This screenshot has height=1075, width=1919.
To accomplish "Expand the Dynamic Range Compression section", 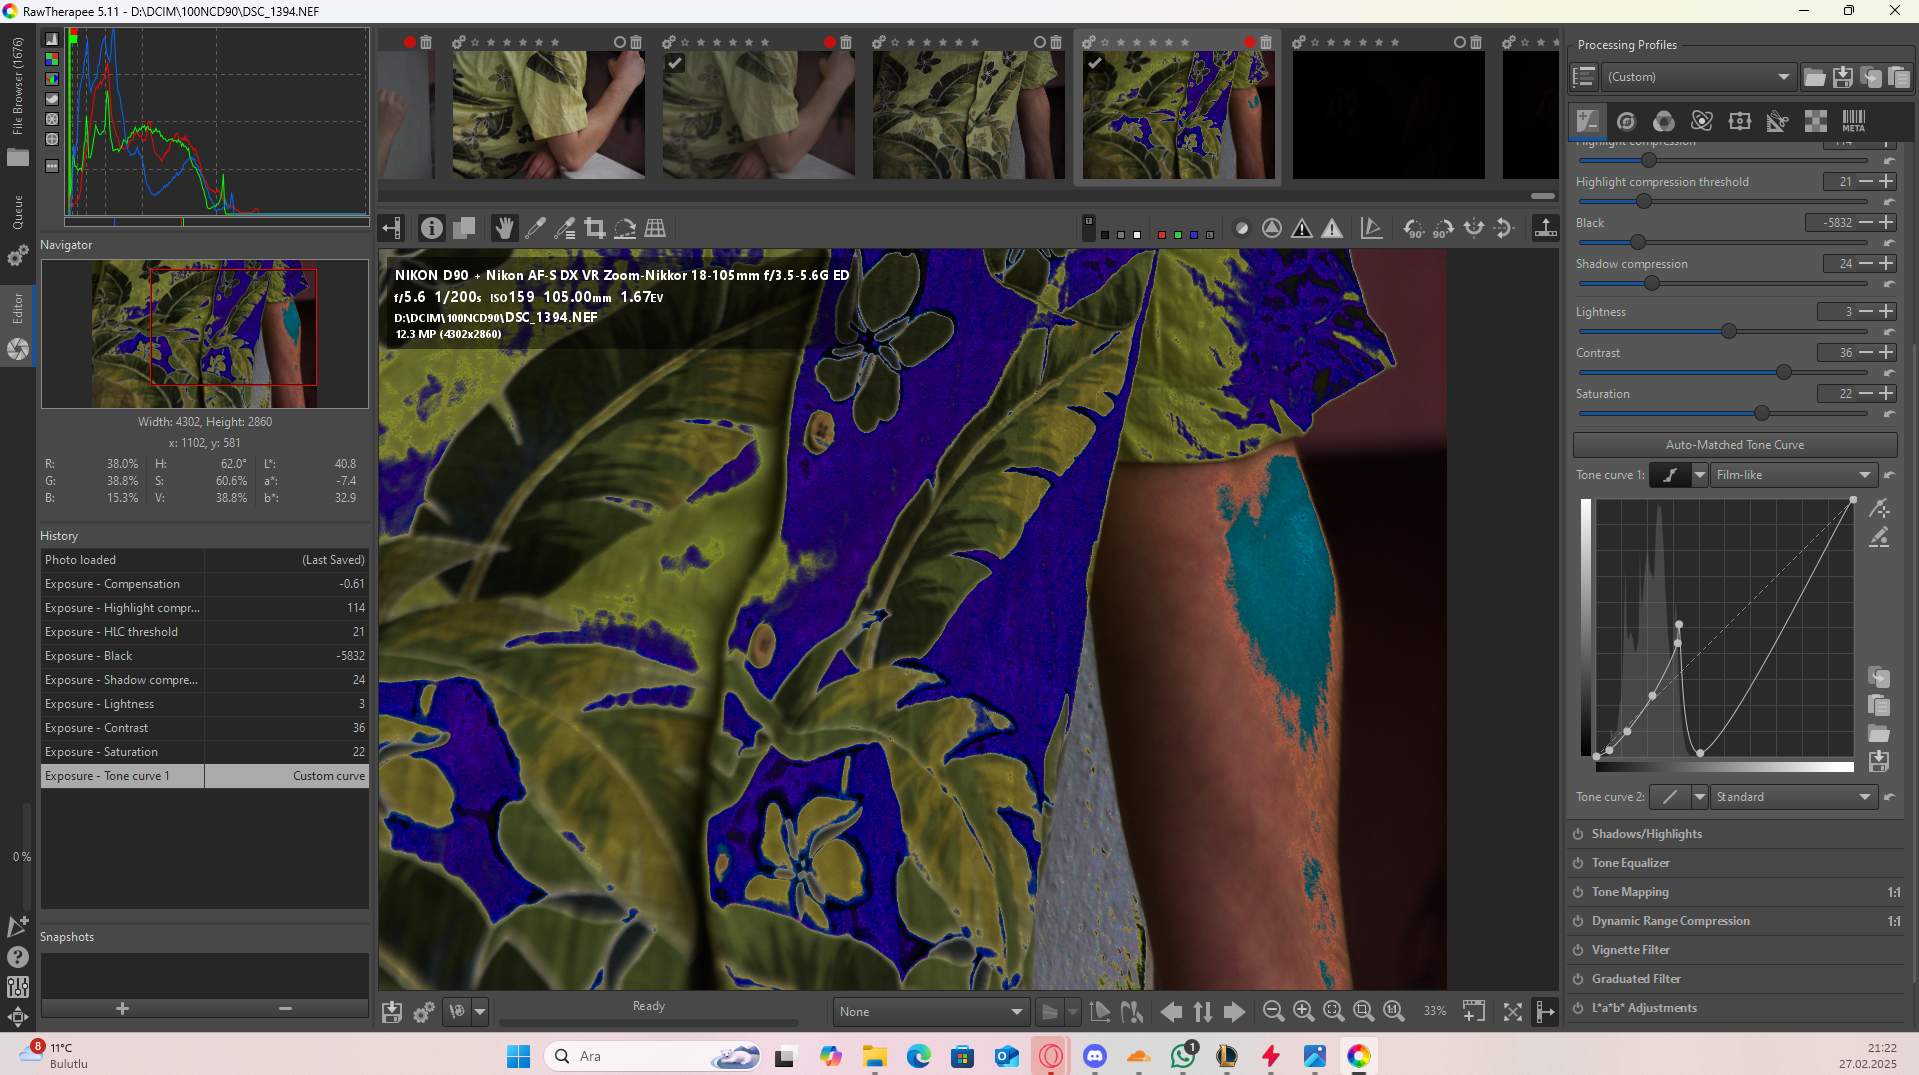I will point(1671,921).
